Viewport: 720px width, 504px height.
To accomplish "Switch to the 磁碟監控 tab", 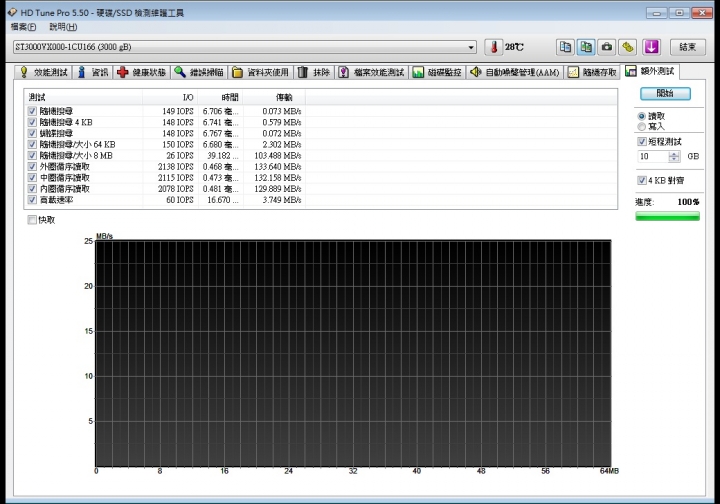I will 438,72.
